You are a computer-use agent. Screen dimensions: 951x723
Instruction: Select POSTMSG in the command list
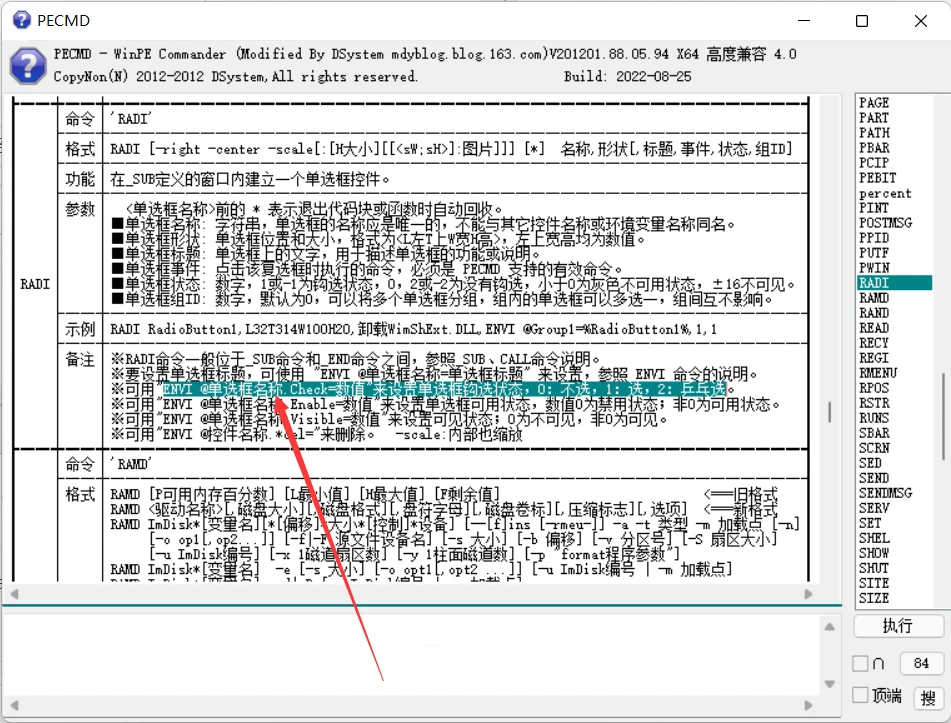(x=885, y=223)
